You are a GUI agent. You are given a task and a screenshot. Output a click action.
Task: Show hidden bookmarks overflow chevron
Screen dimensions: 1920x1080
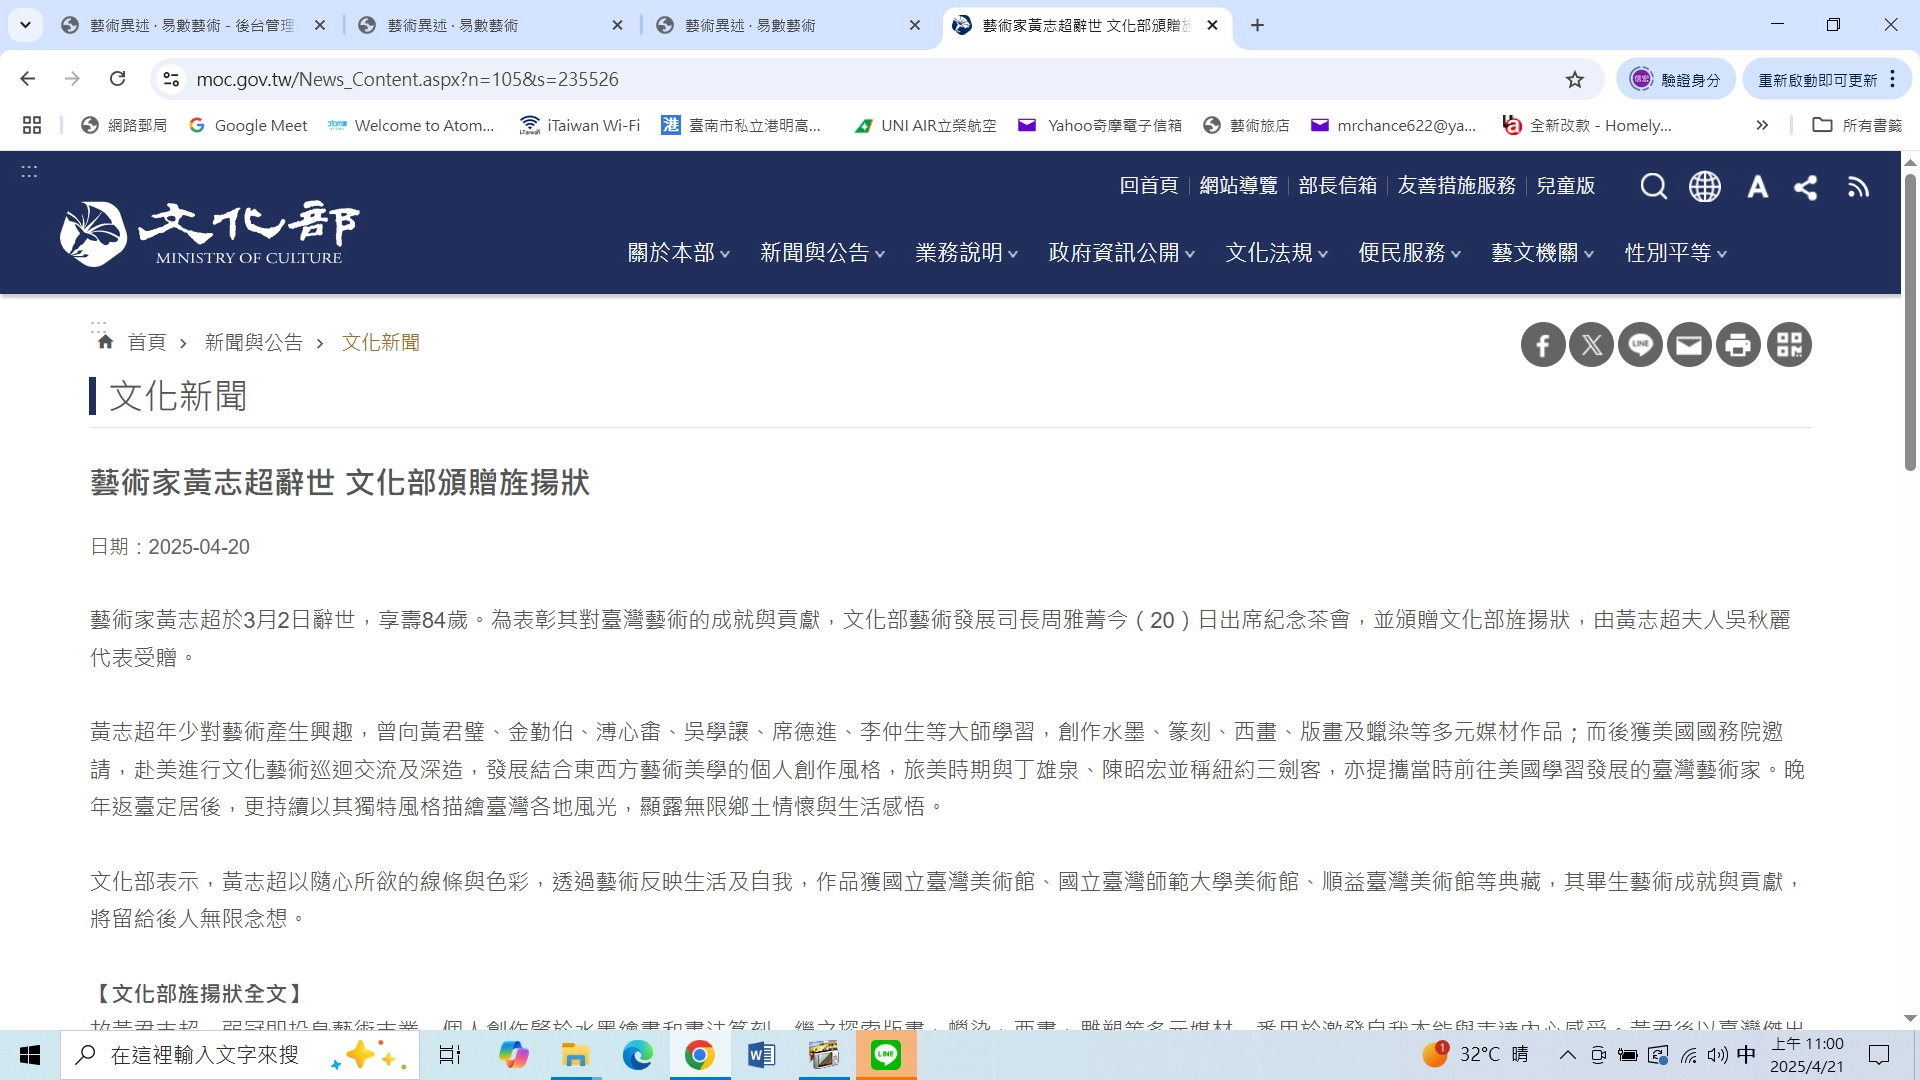point(1762,125)
